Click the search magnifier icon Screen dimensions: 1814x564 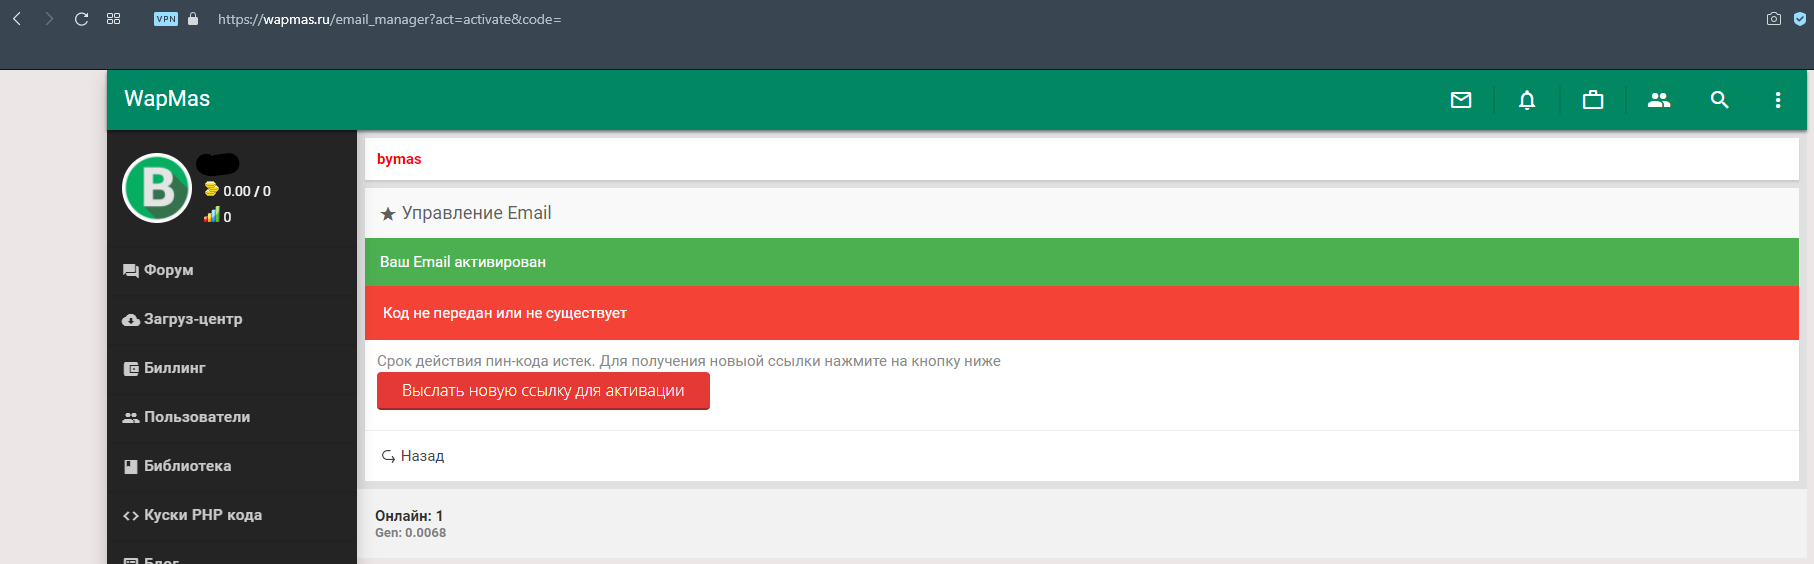click(x=1719, y=100)
